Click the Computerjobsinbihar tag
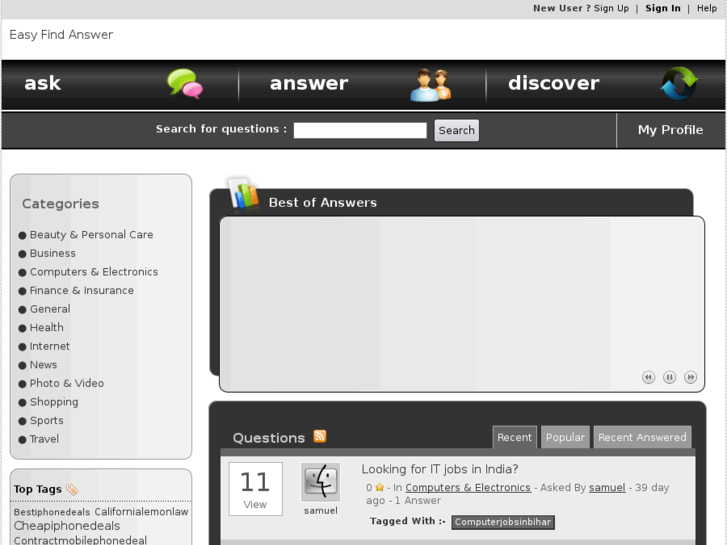This screenshot has height=545, width=727. (503, 522)
